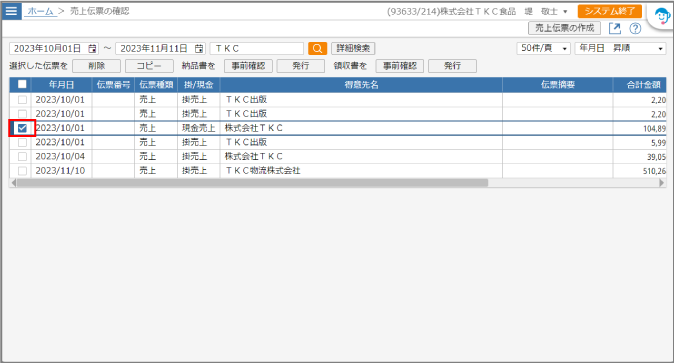Click 事前確認 for 領収書
Screen dimensions: 674x363
tap(400, 66)
